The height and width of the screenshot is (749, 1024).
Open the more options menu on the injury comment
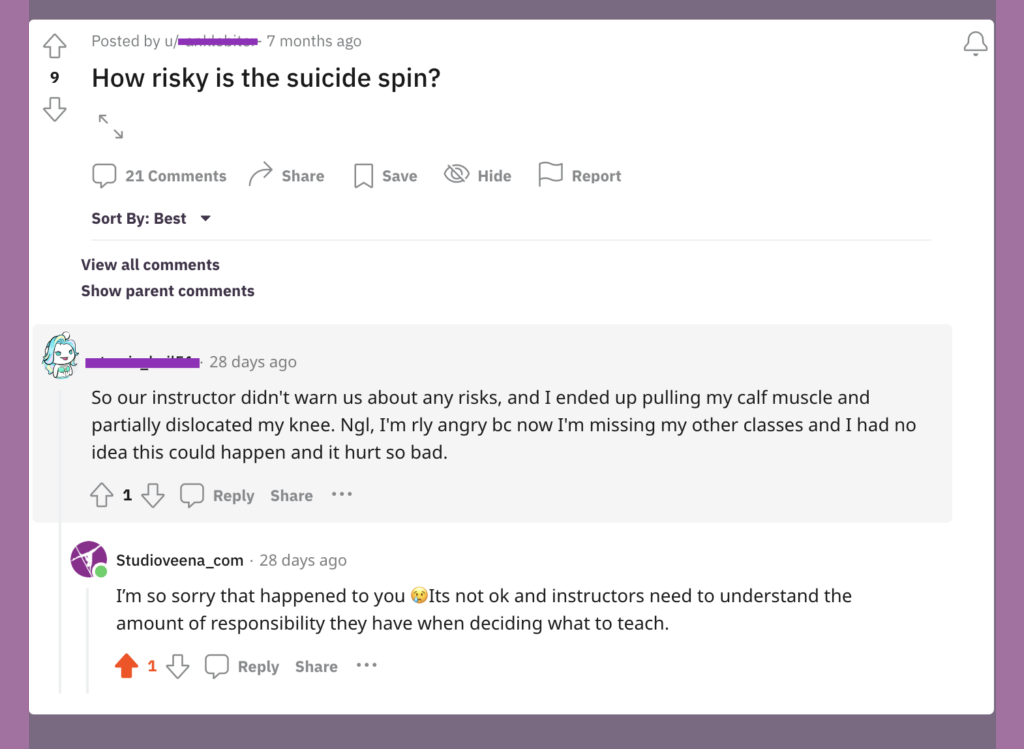(342, 494)
